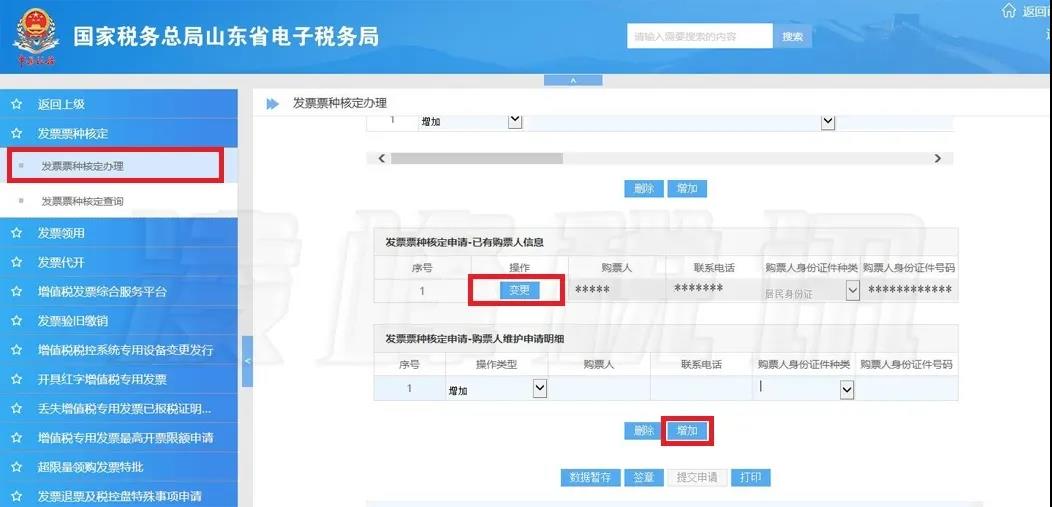Open 增值税发票综合服务平台 menu item
This screenshot has height=507, width=1052.
[102, 292]
